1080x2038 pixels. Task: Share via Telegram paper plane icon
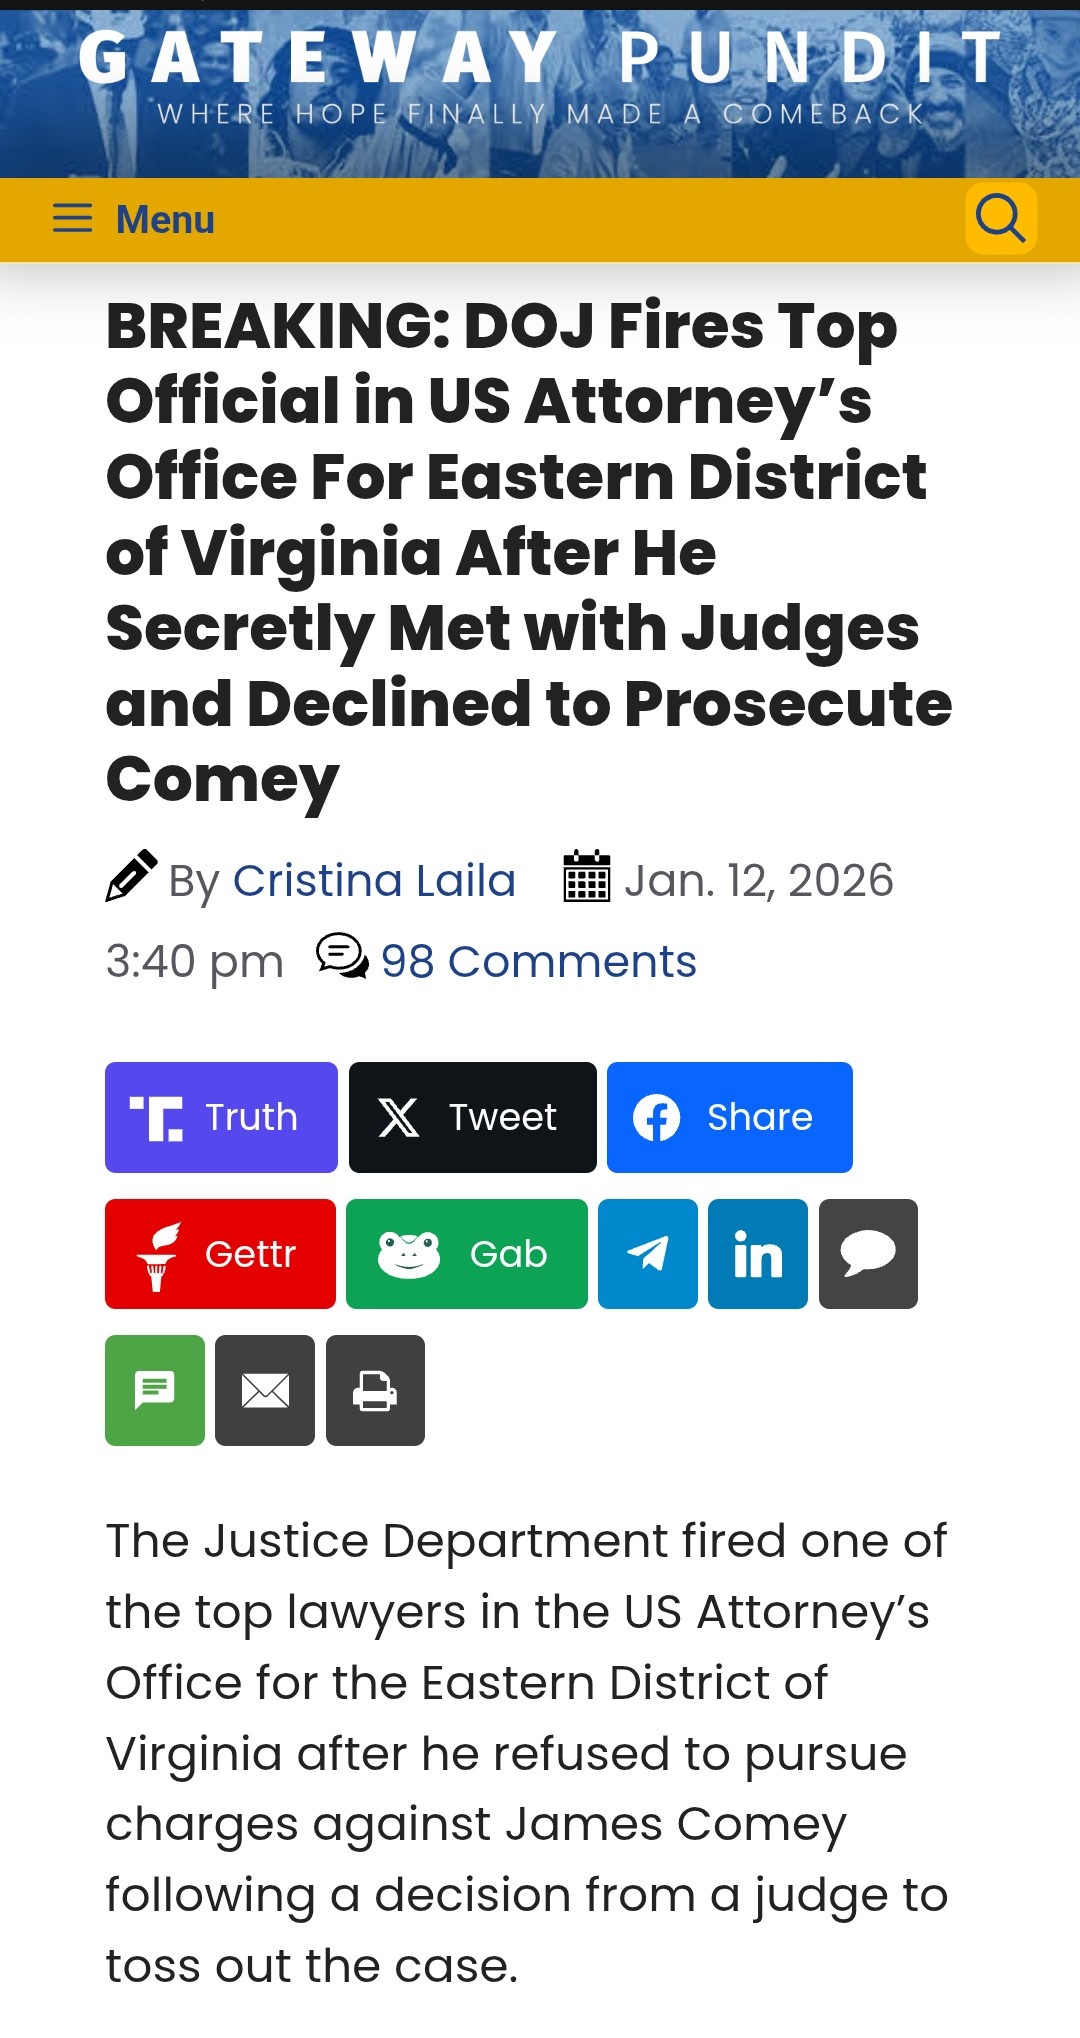[648, 1254]
